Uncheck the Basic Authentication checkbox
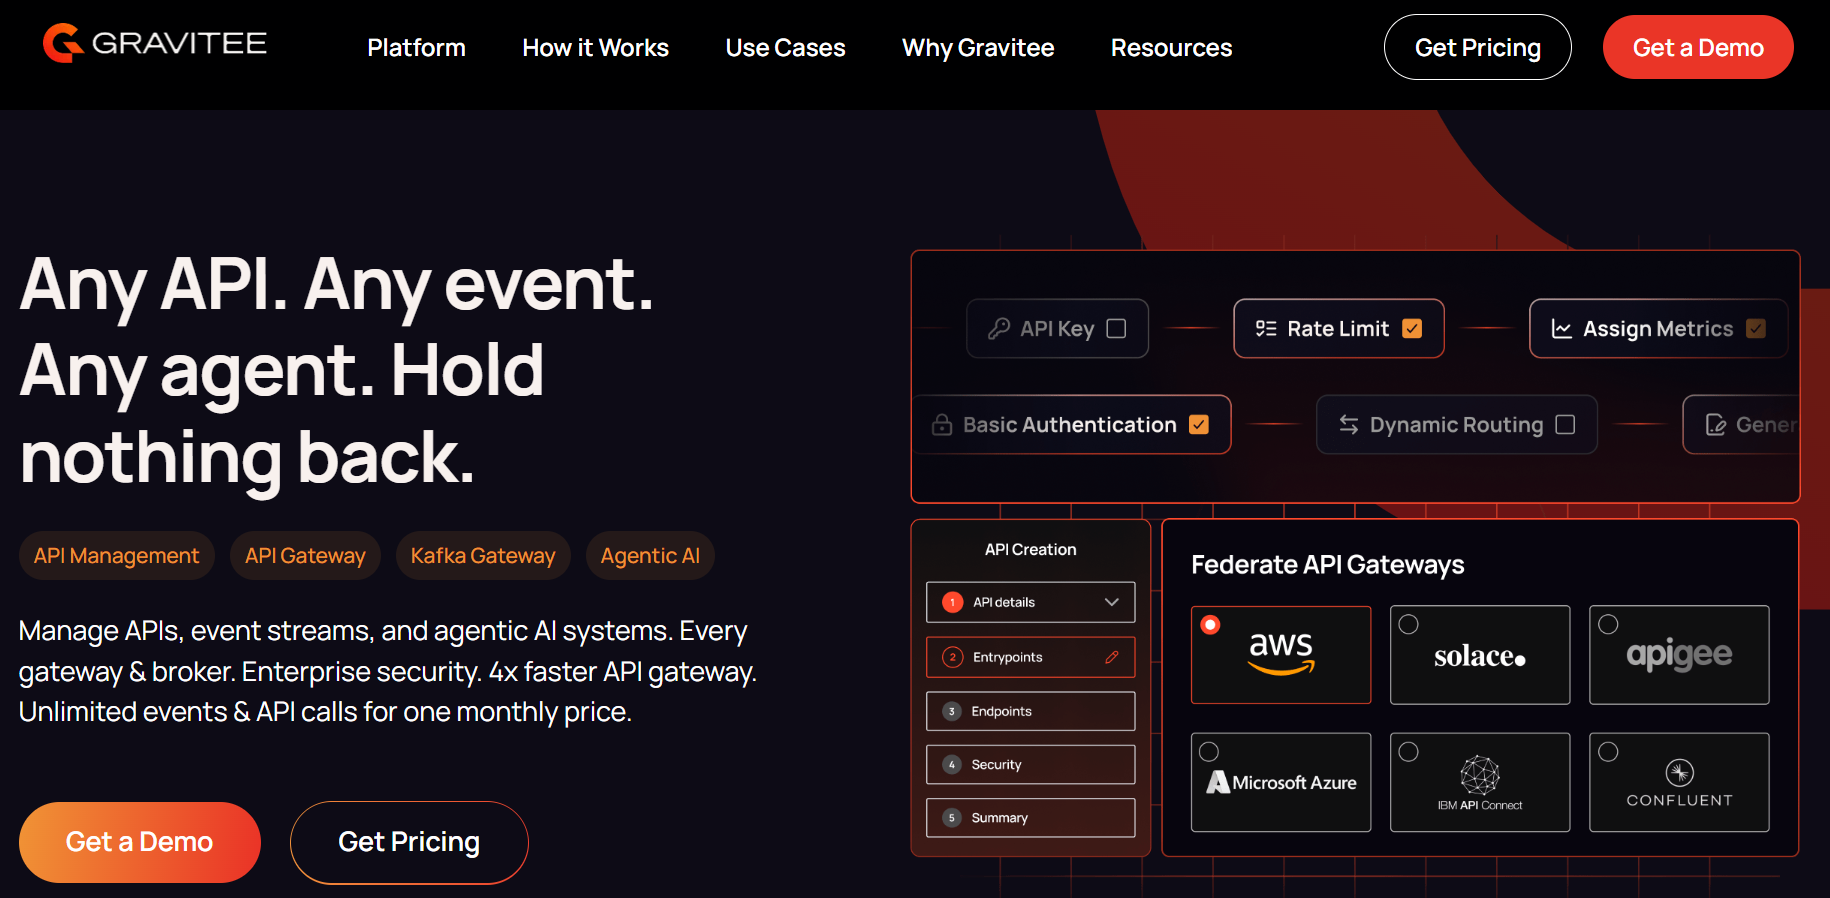 [x=1198, y=425]
